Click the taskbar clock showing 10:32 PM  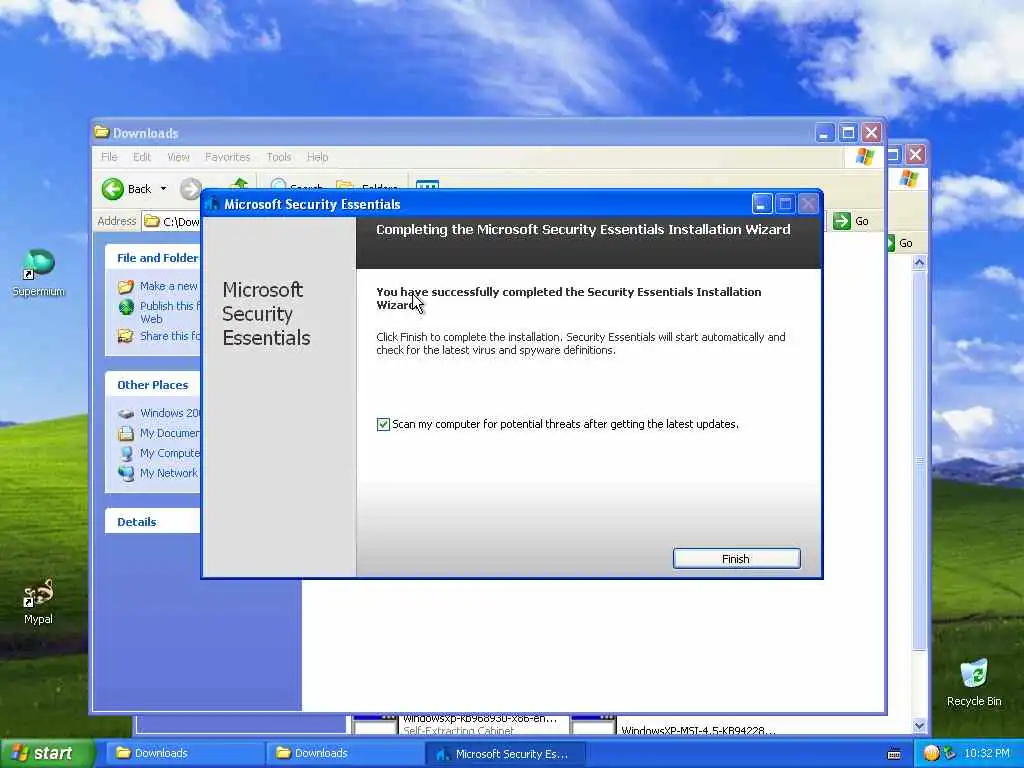[x=986, y=753]
